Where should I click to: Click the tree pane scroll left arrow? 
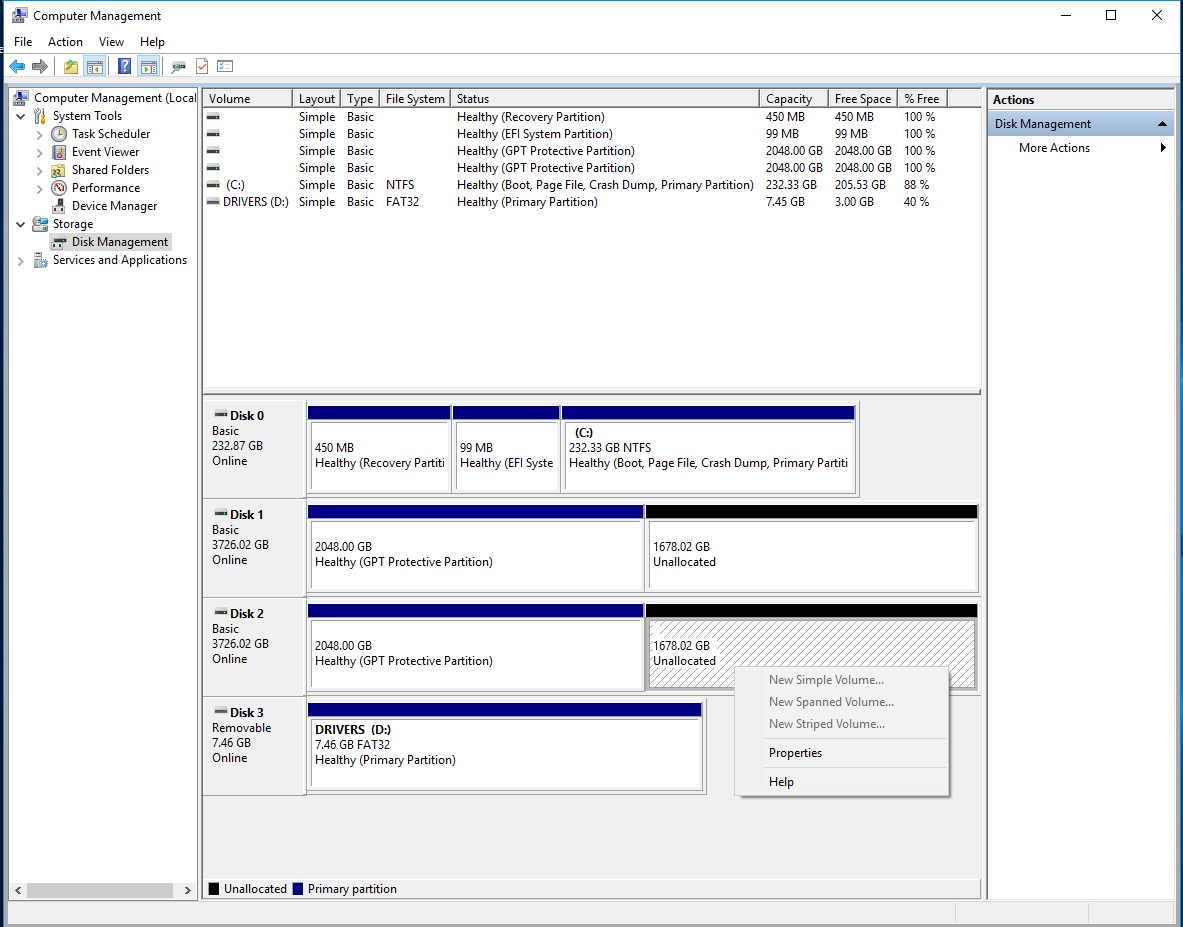(x=18, y=890)
